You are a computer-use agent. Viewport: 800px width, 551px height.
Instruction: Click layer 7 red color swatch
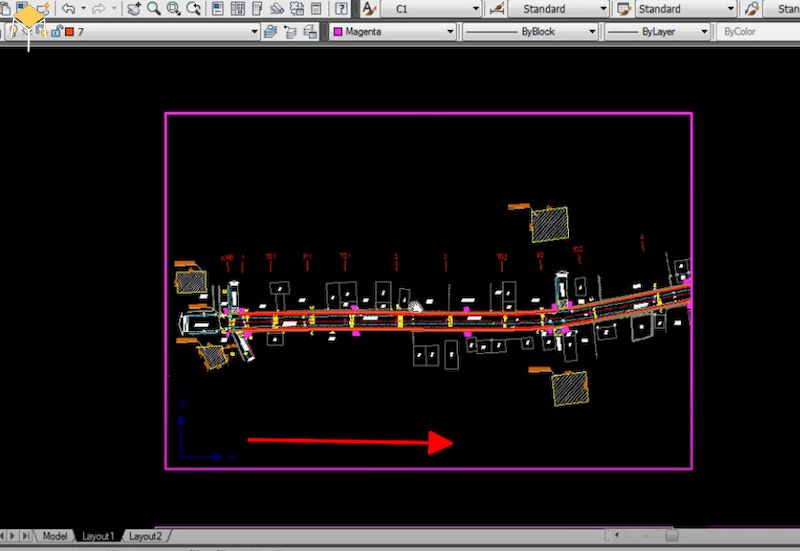(x=70, y=32)
